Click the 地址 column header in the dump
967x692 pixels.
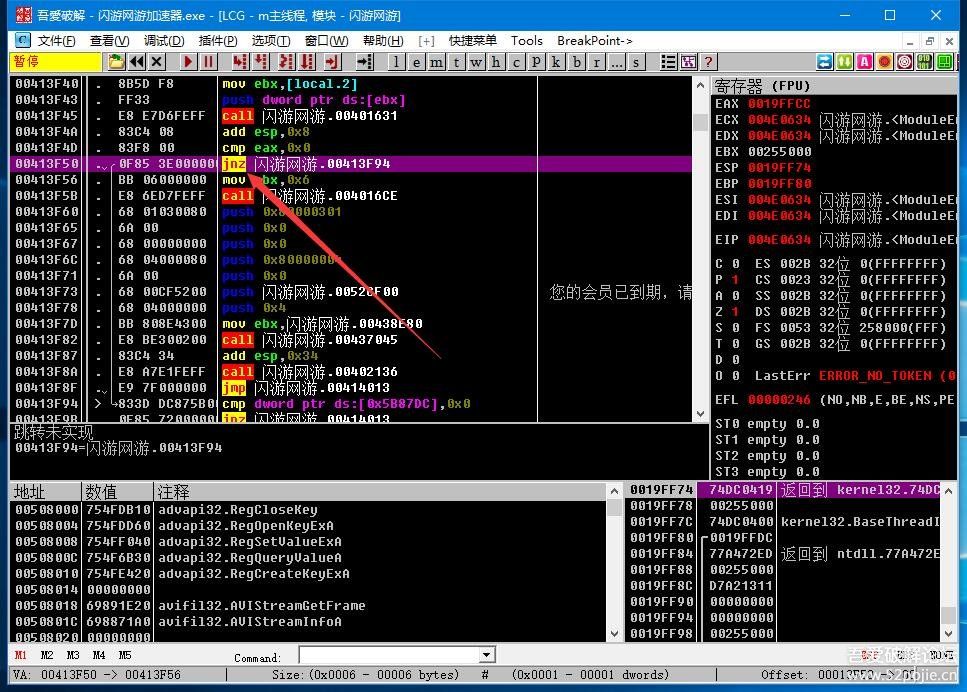[x=45, y=492]
